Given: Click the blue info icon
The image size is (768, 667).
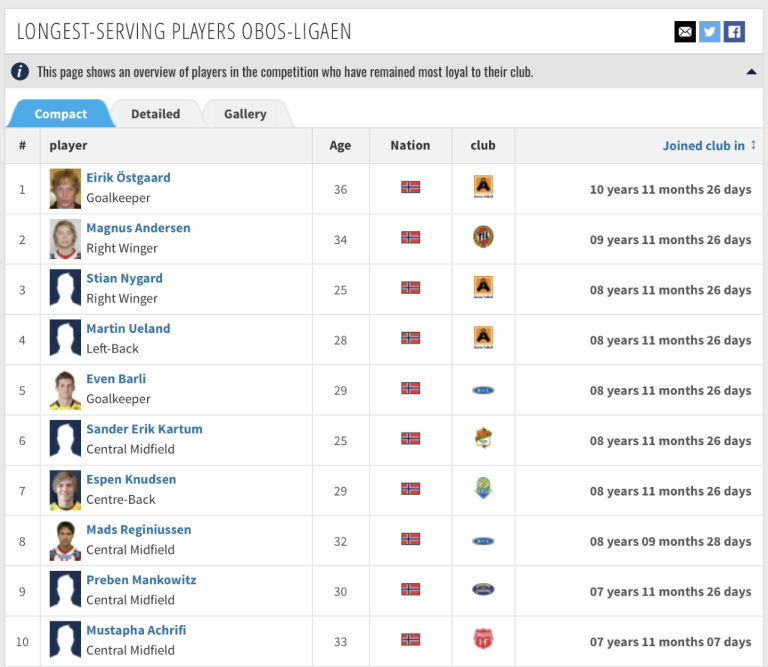Looking at the screenshot, I should (20, 72).
